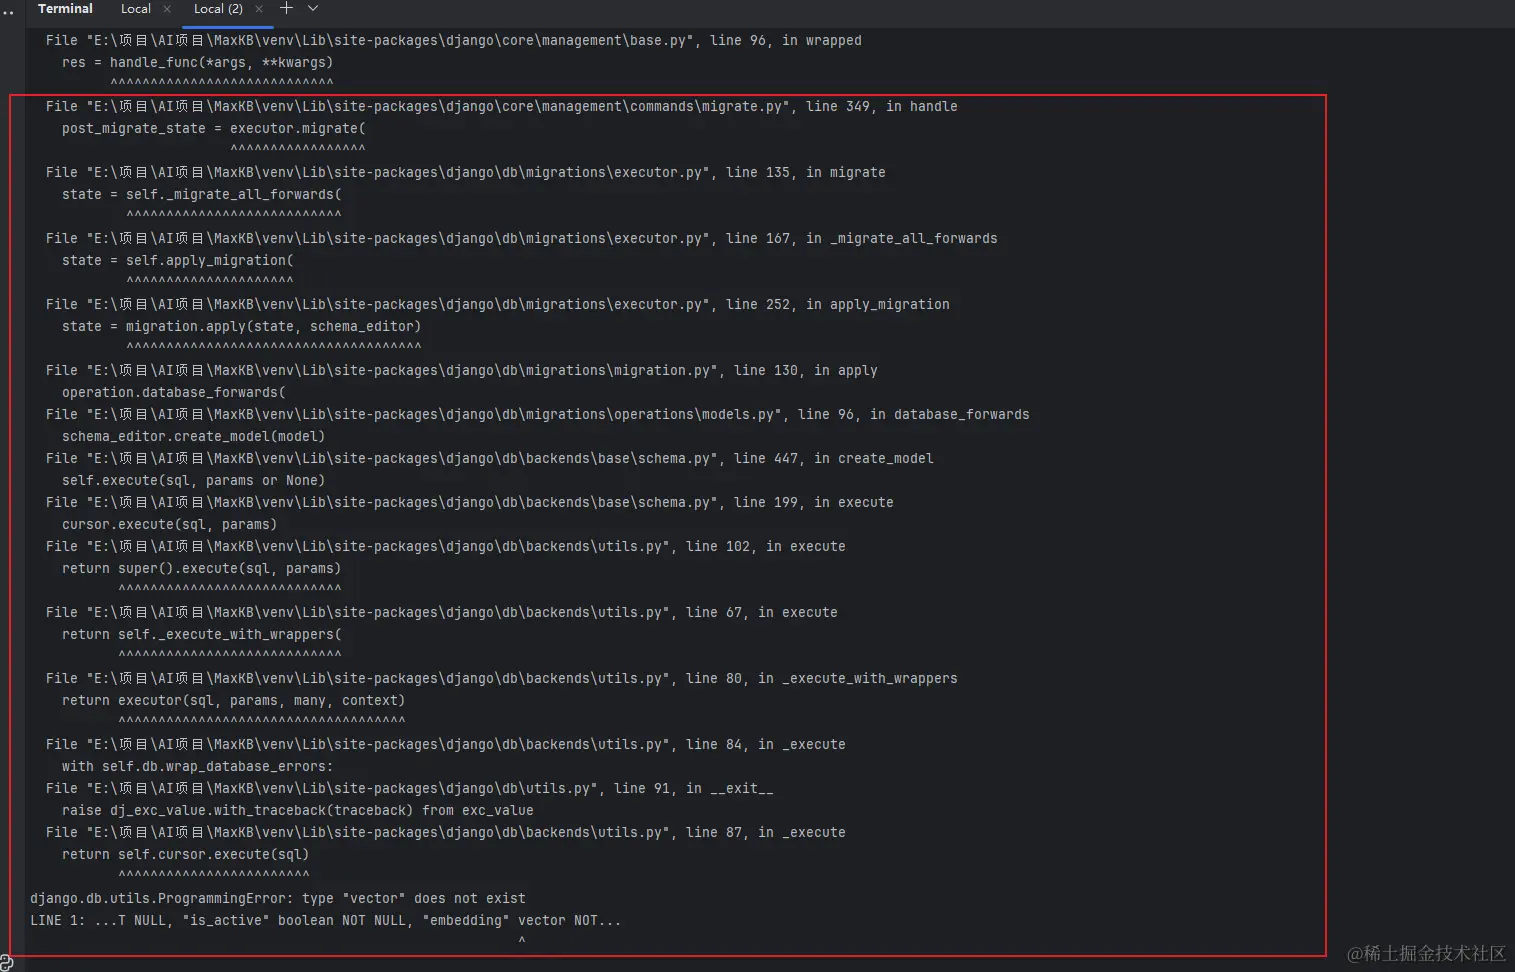1515x972 pixels.
Task: Click 'state = self.apply_migration(' line
Action: [x=178, y=261]
